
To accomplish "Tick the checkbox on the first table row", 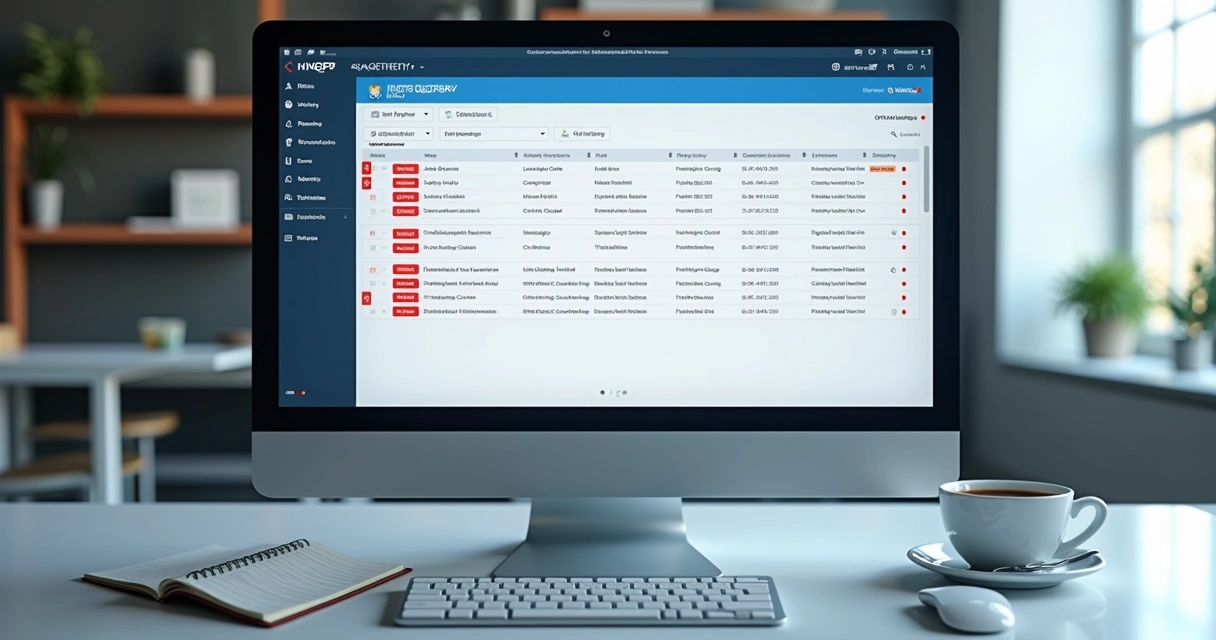I will (x=376, y=168).
